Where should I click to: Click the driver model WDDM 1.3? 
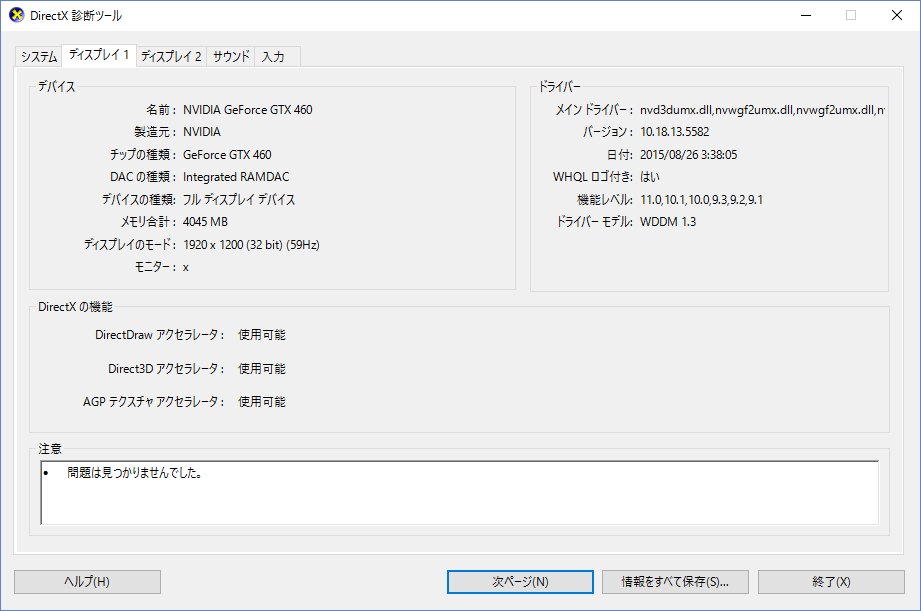tap(668, 222)
